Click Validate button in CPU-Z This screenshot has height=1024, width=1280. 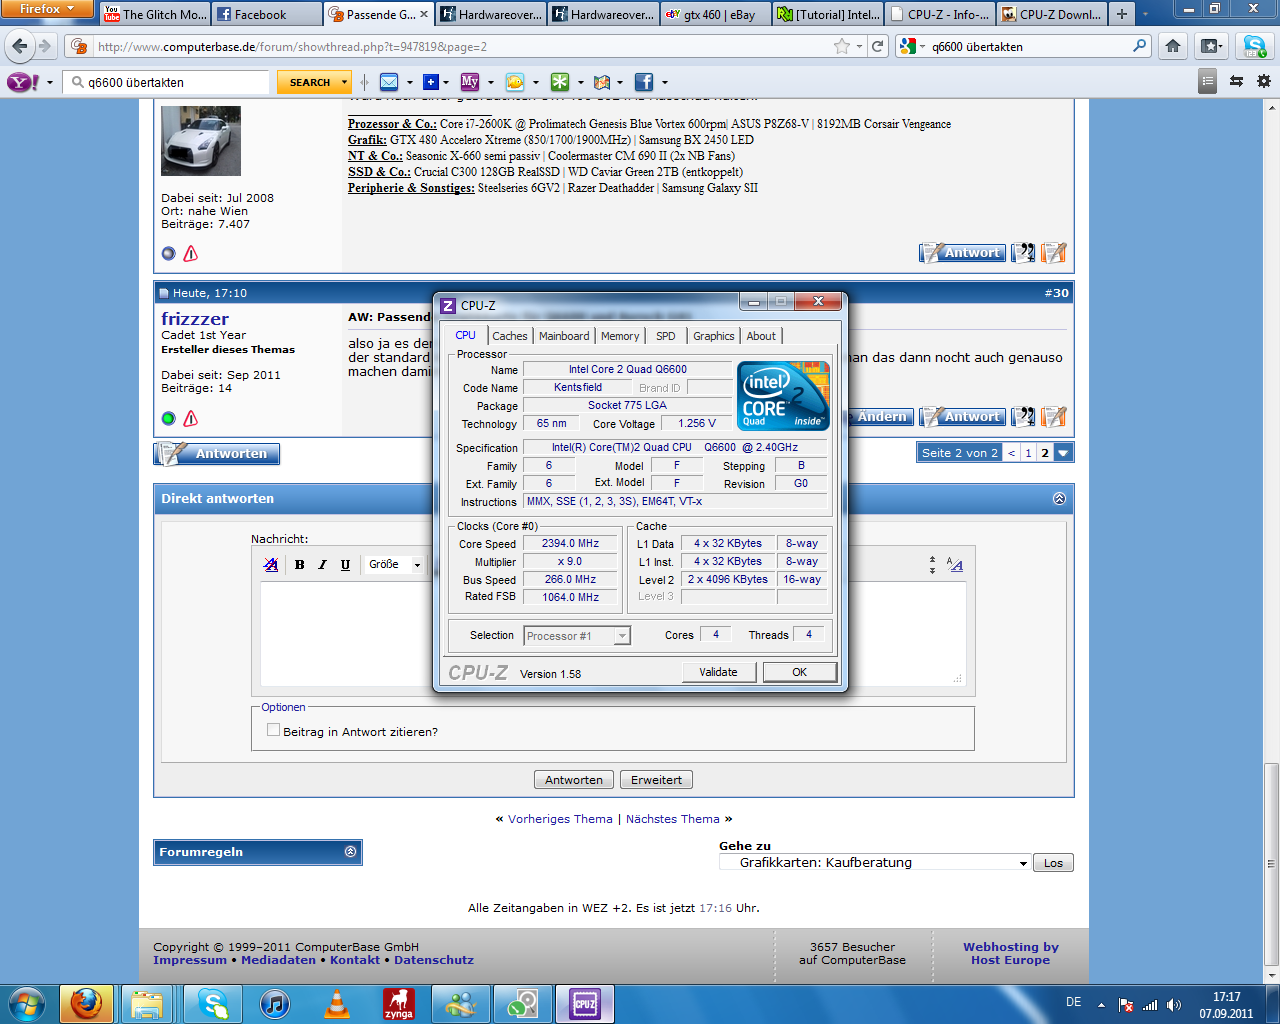click(718, 672)
